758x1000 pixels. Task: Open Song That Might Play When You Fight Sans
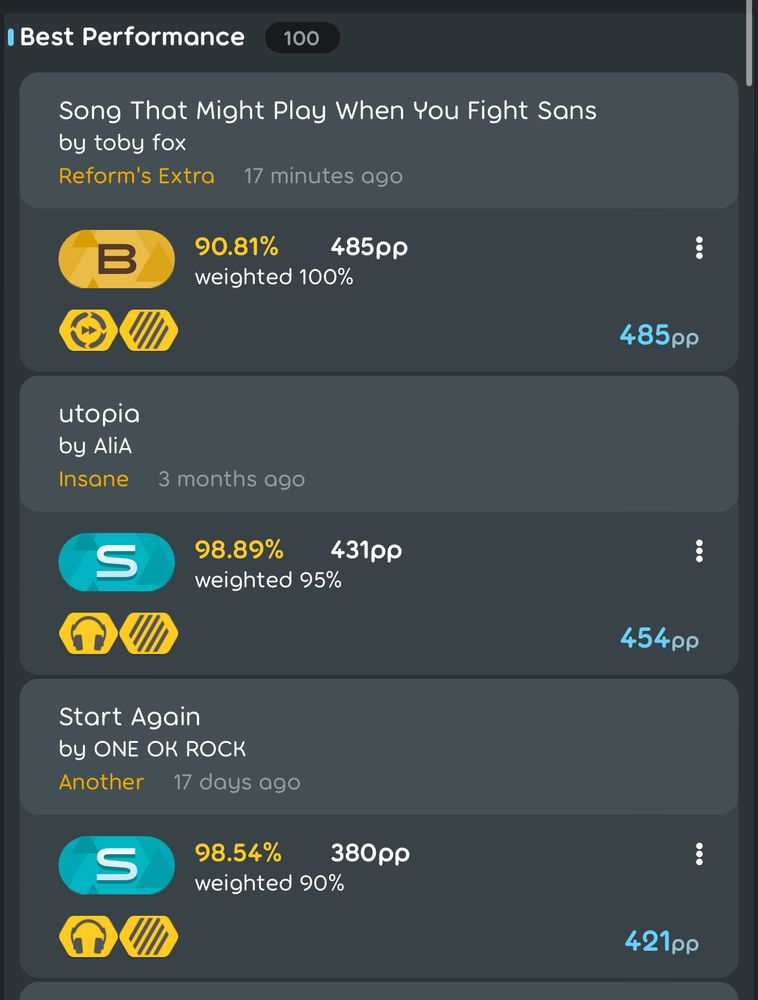pos(328,111)
